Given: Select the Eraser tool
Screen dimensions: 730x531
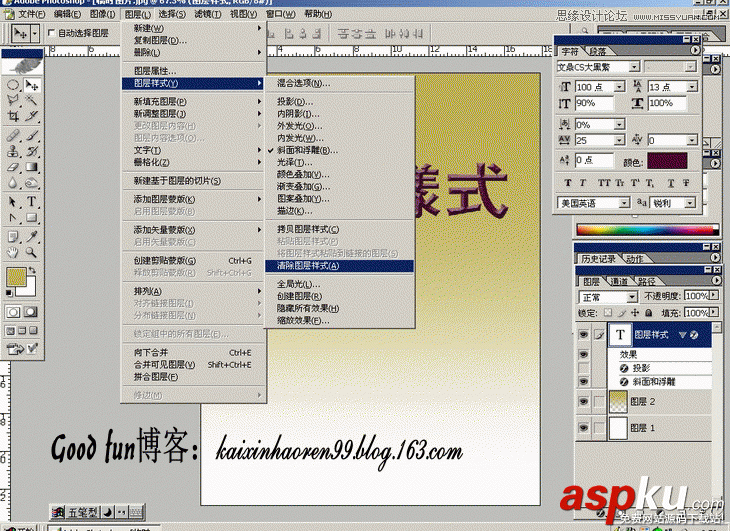Looking at the screenshot, I should click(x=13, y=167).
